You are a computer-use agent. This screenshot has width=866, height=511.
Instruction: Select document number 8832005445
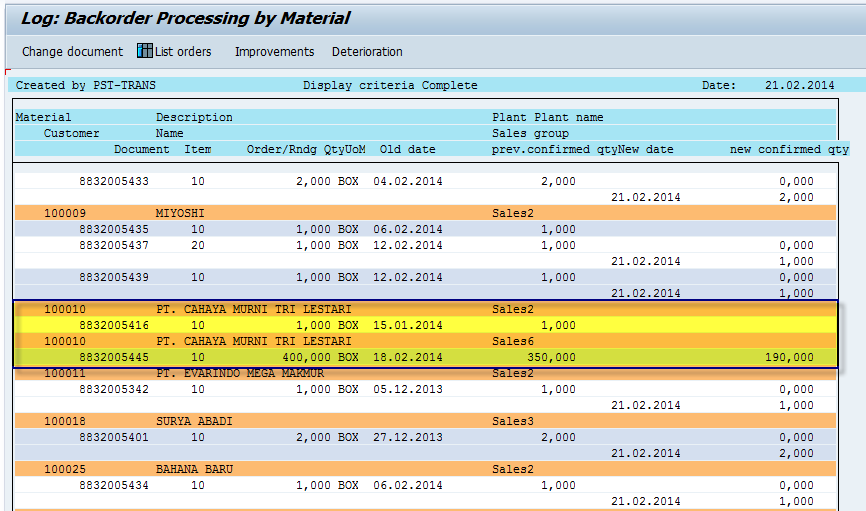114,357
